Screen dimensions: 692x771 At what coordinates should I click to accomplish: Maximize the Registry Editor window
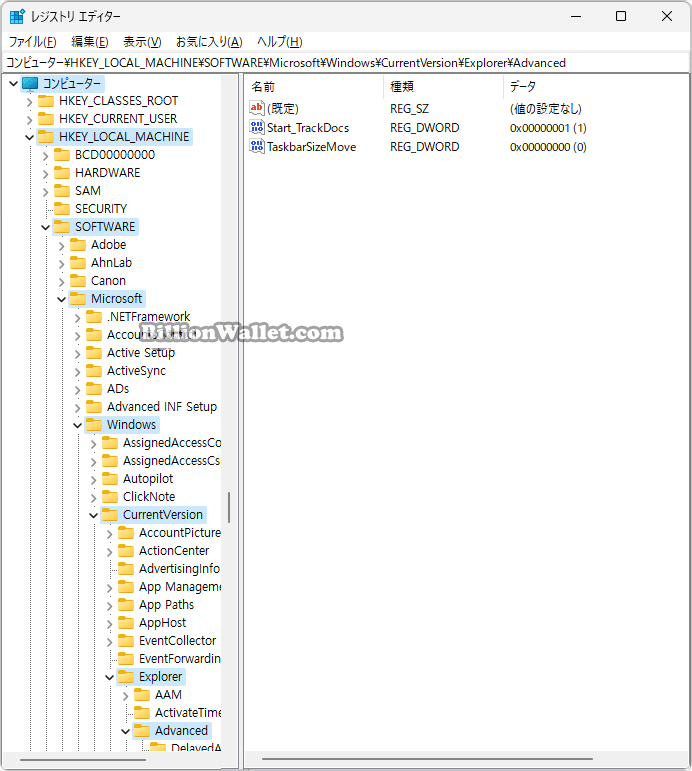pyautogui.click(x=621, y=16)
